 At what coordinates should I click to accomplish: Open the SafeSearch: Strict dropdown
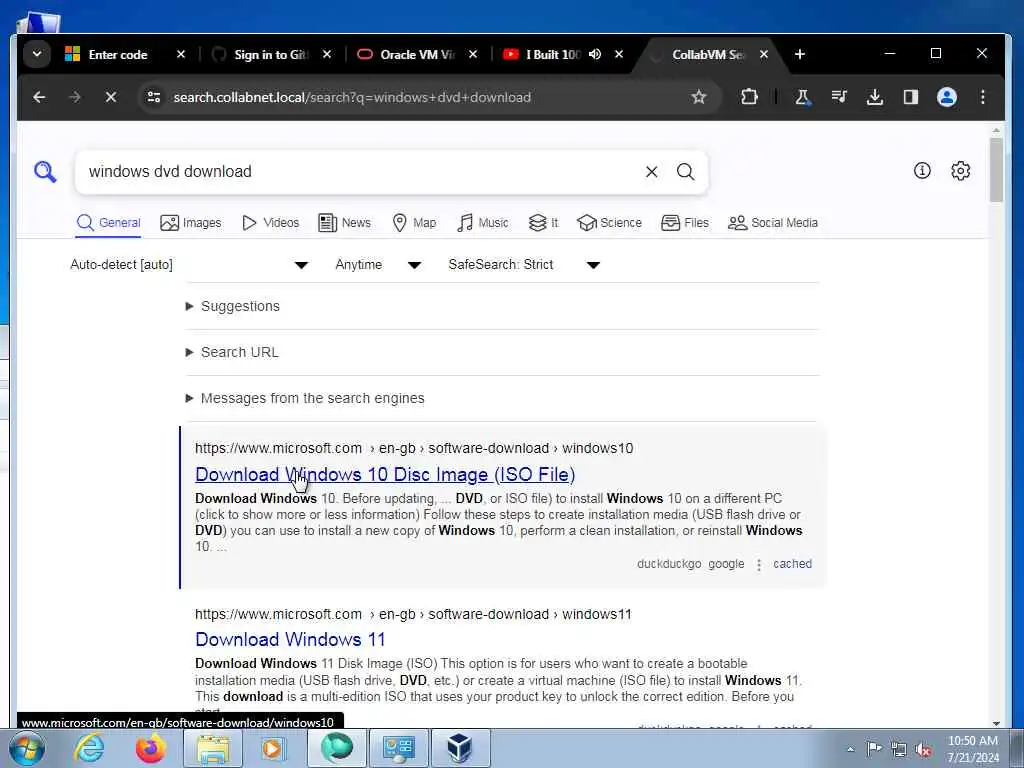point(524,264)
